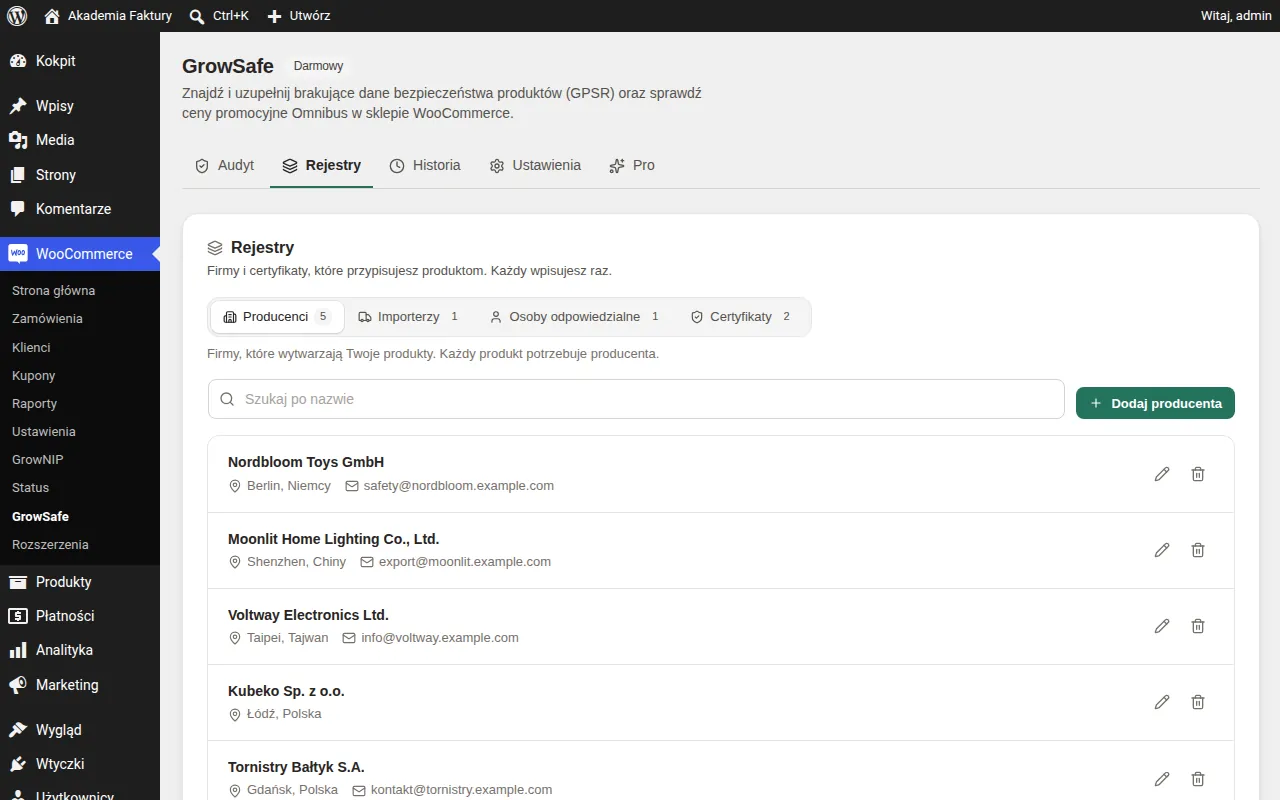Open the Wpisy menu
The image size is (1280, 800).
(x=80, y=106)
